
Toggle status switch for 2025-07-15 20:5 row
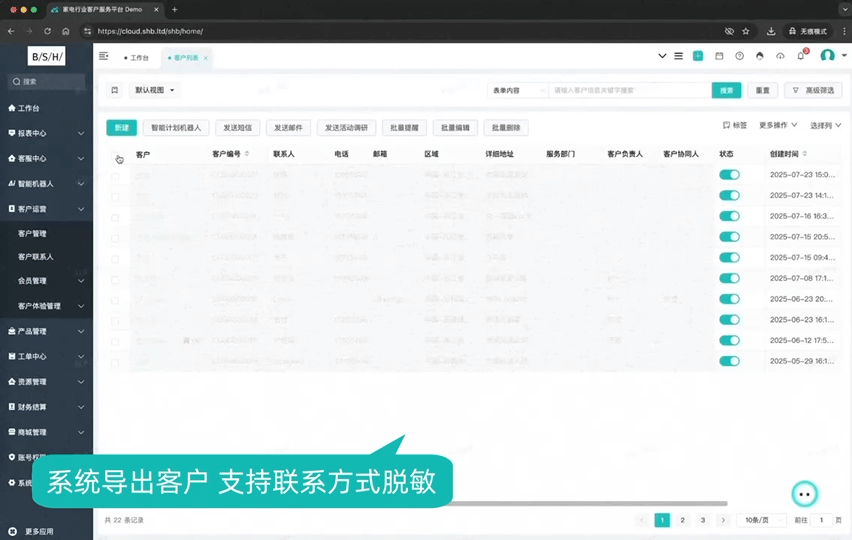point(729,237)
